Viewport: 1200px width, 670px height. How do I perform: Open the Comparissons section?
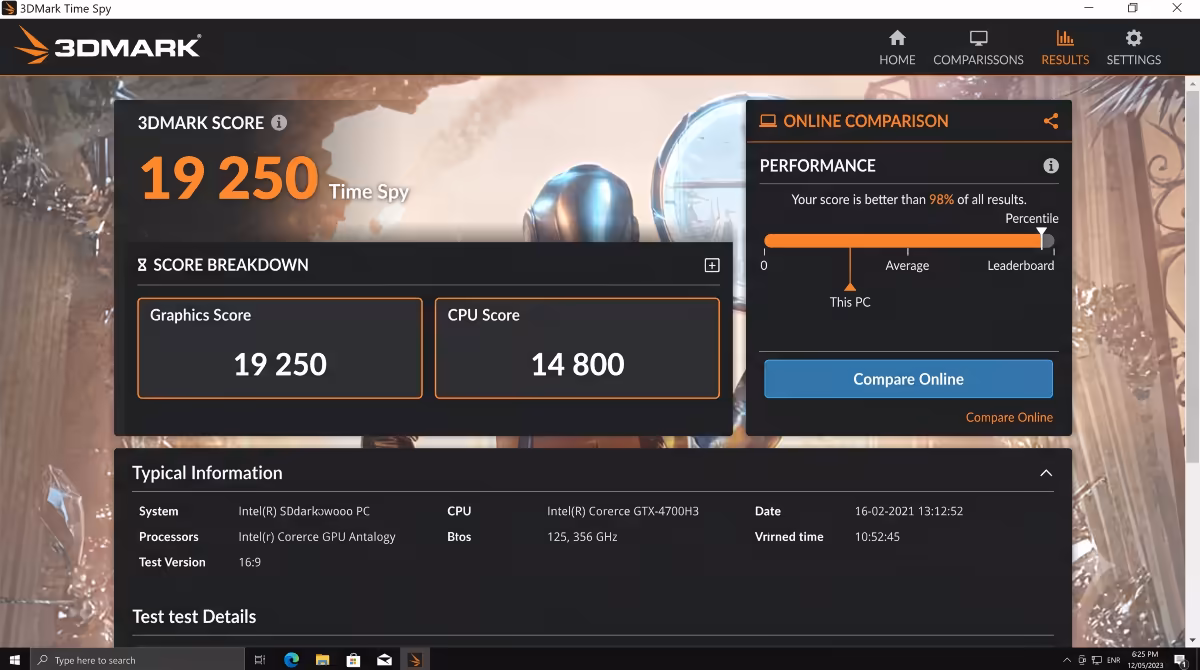click(978, 47)
